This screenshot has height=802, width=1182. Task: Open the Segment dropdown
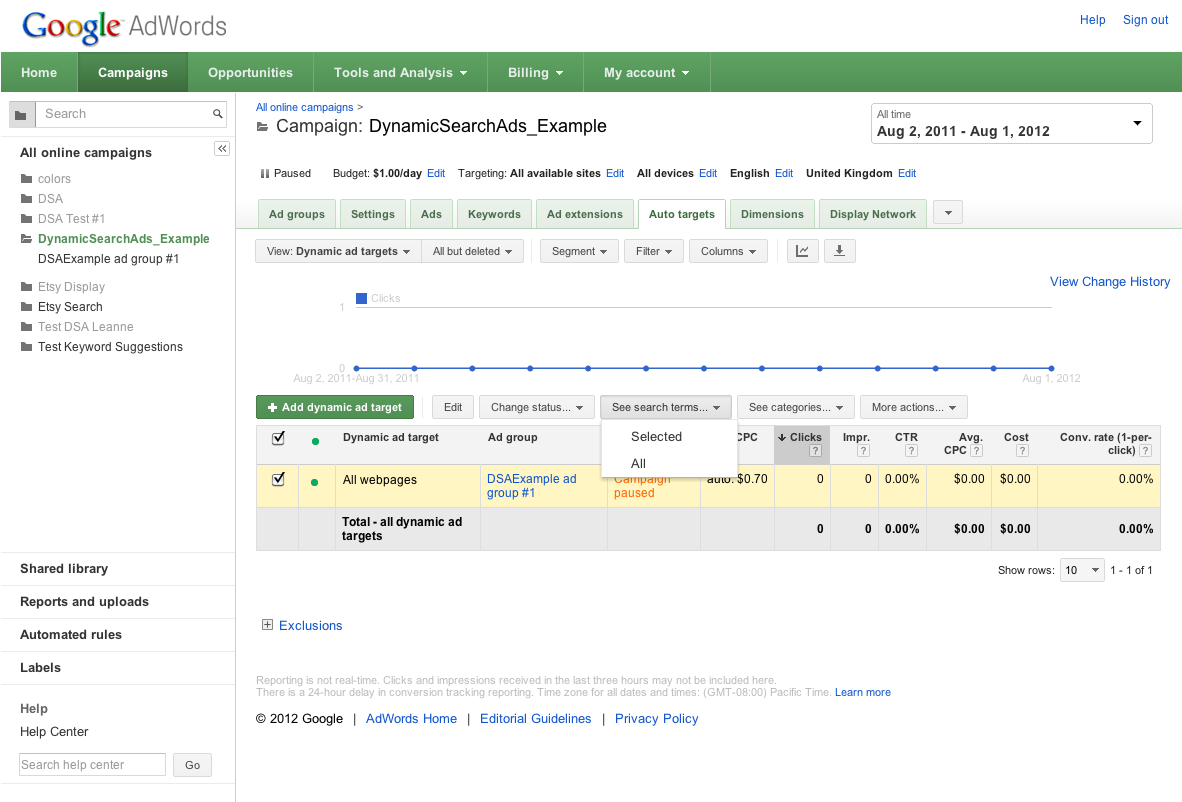click(579, 251)
